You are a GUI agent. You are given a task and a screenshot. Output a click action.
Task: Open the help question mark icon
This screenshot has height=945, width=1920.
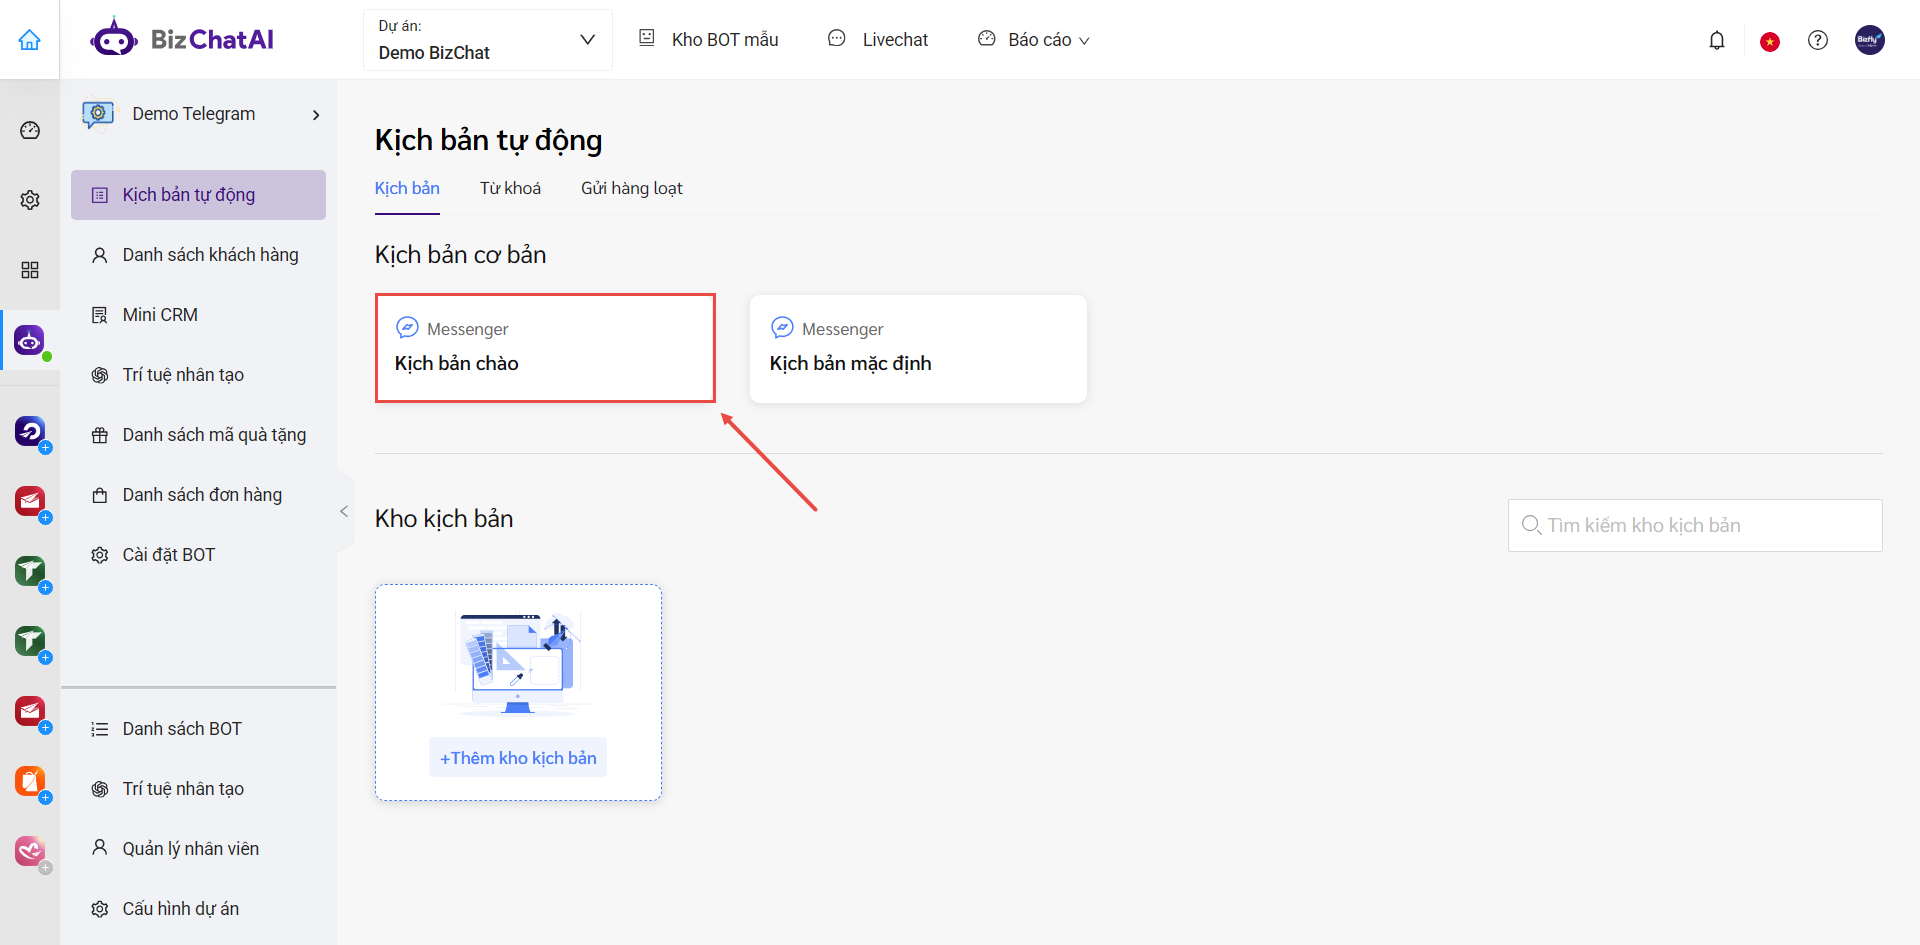(x=1818, y=40)
